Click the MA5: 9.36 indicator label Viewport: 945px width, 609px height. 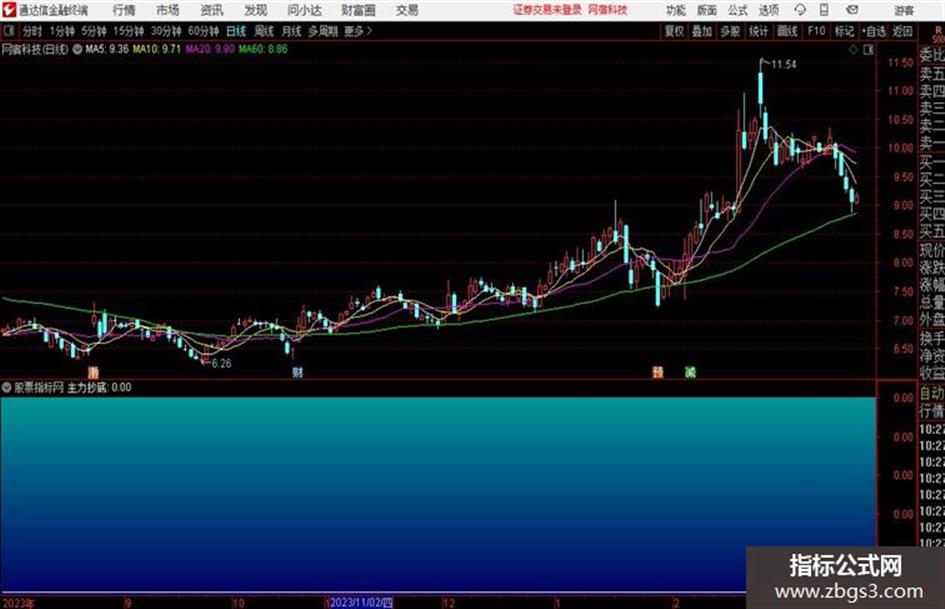point(107,49)
